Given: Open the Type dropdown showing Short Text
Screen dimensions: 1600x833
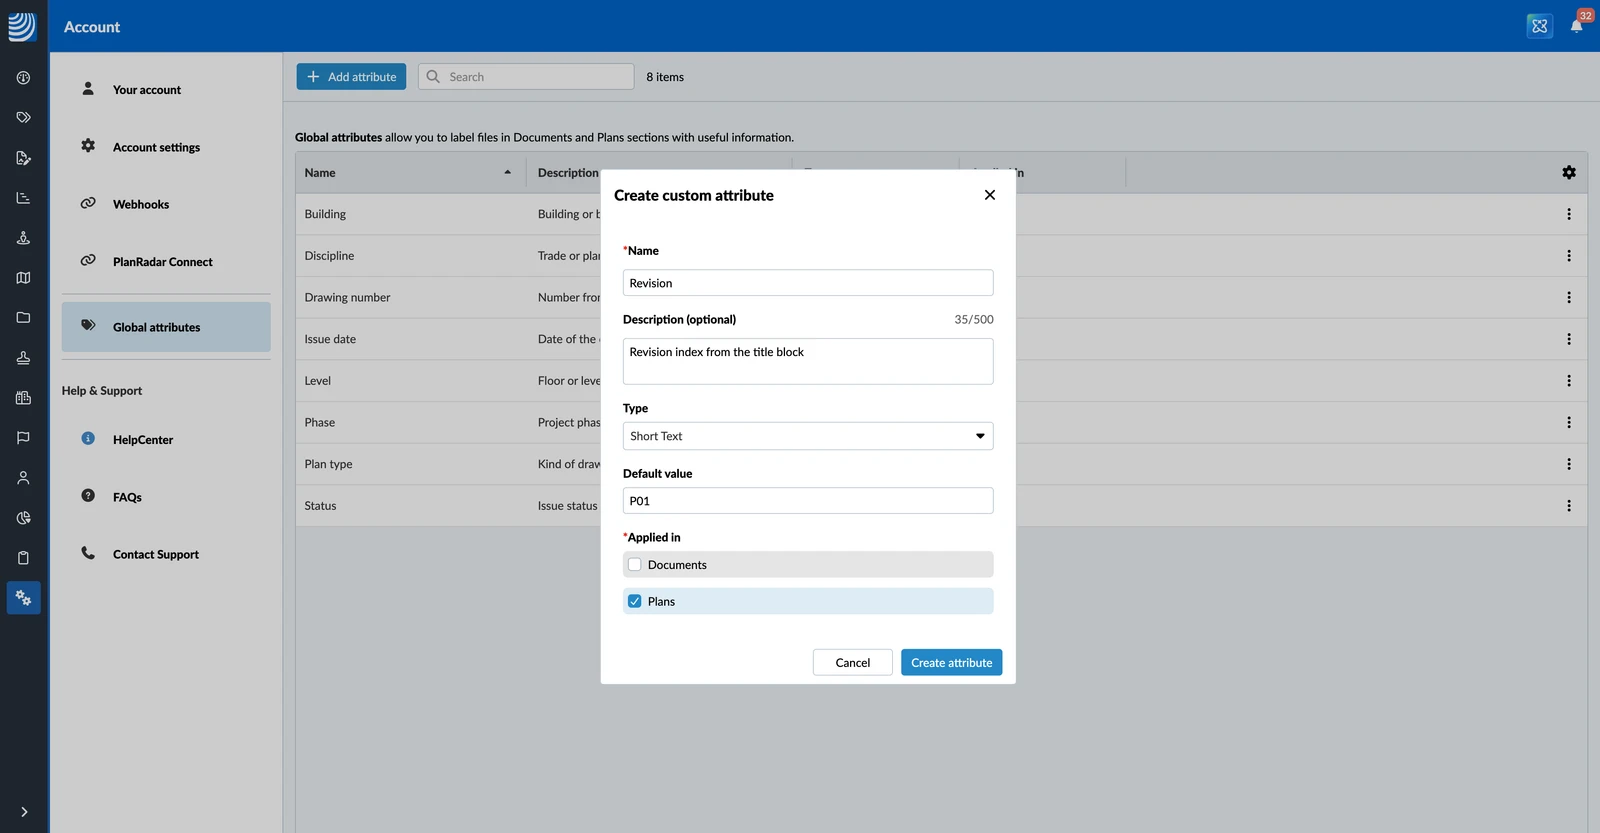Looking at the screenshot, I should pyautogui.click(x=808, y=436).
